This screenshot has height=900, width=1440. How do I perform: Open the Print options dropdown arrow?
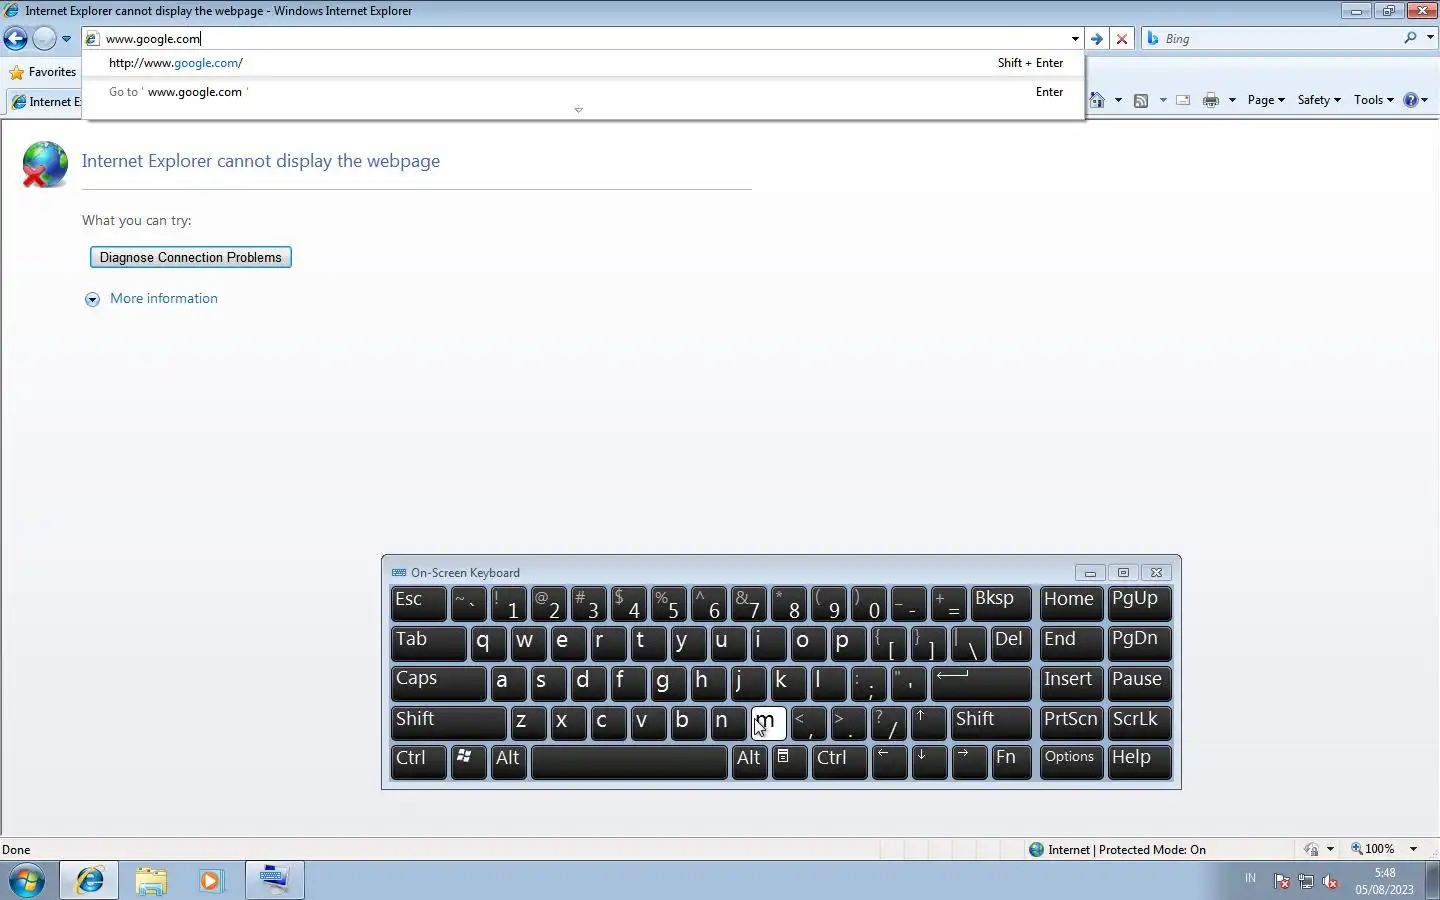click(x=1232, y=100)
